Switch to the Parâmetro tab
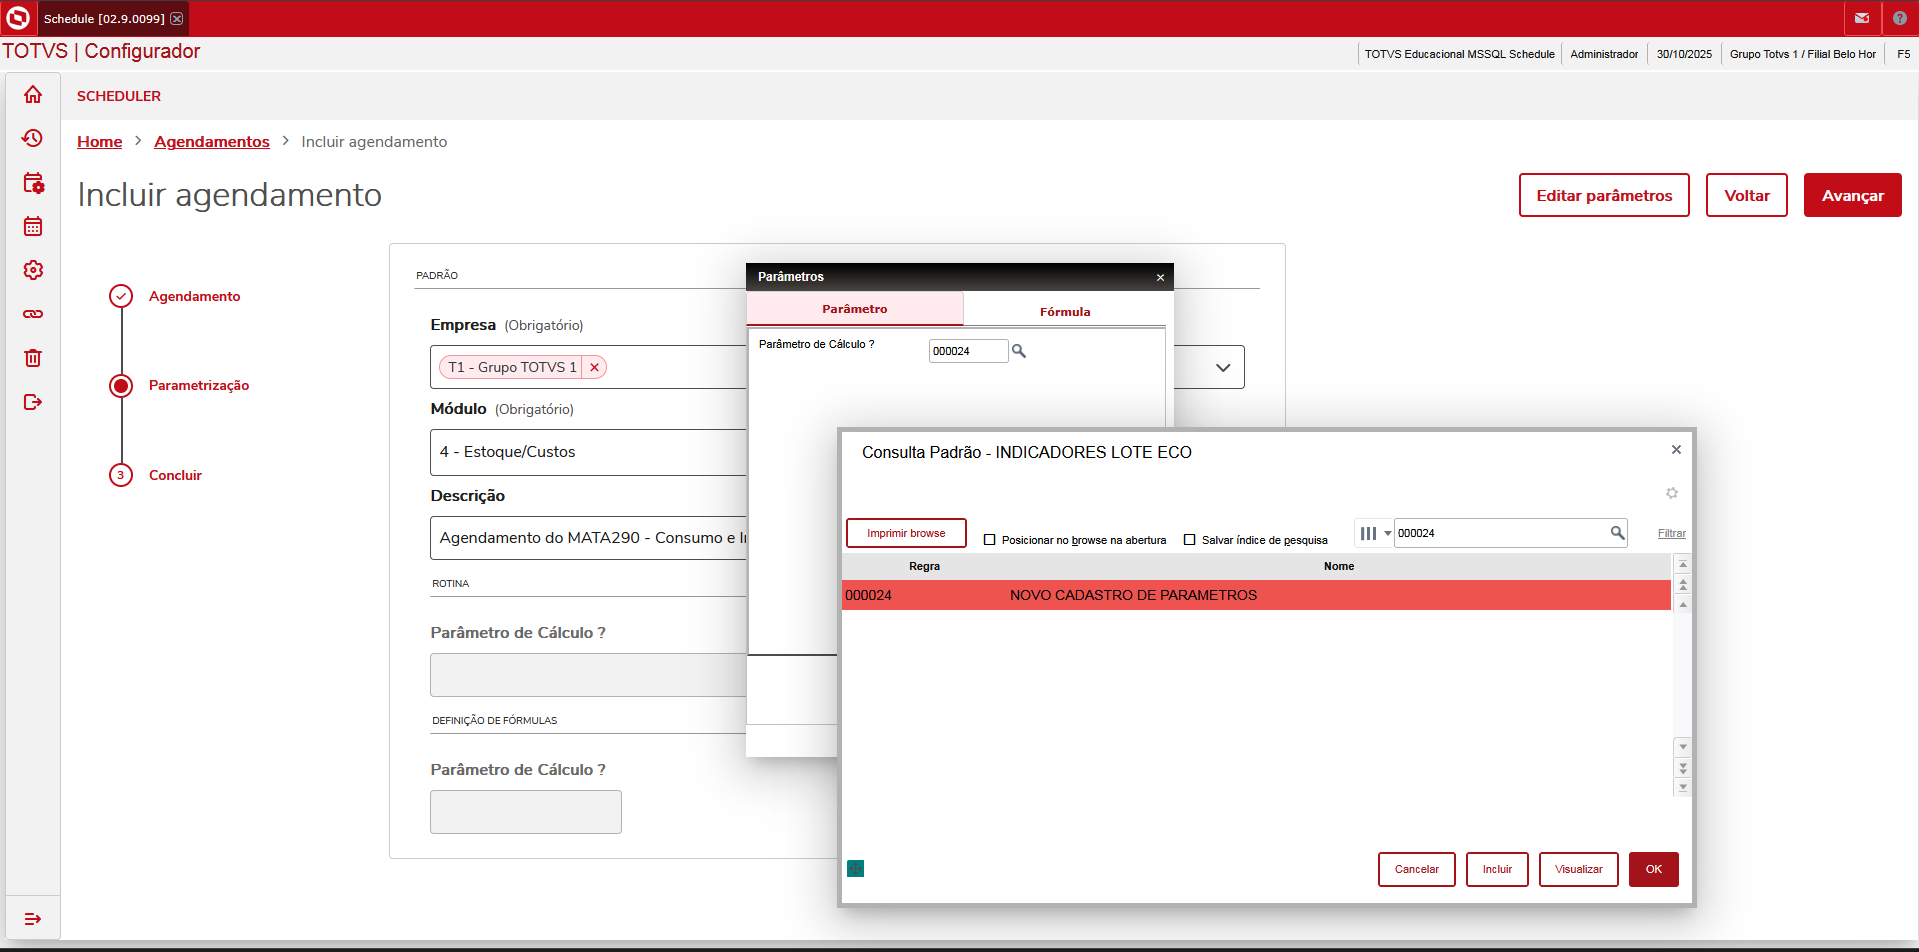This screenshot has height=952, width=1919. point(855,309)
